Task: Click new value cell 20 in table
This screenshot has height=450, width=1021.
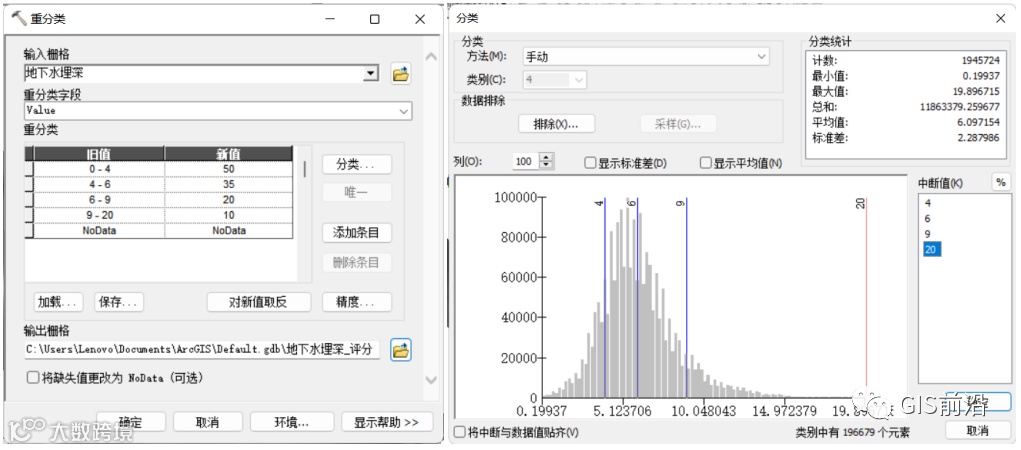Action: [x=229, y=200]
